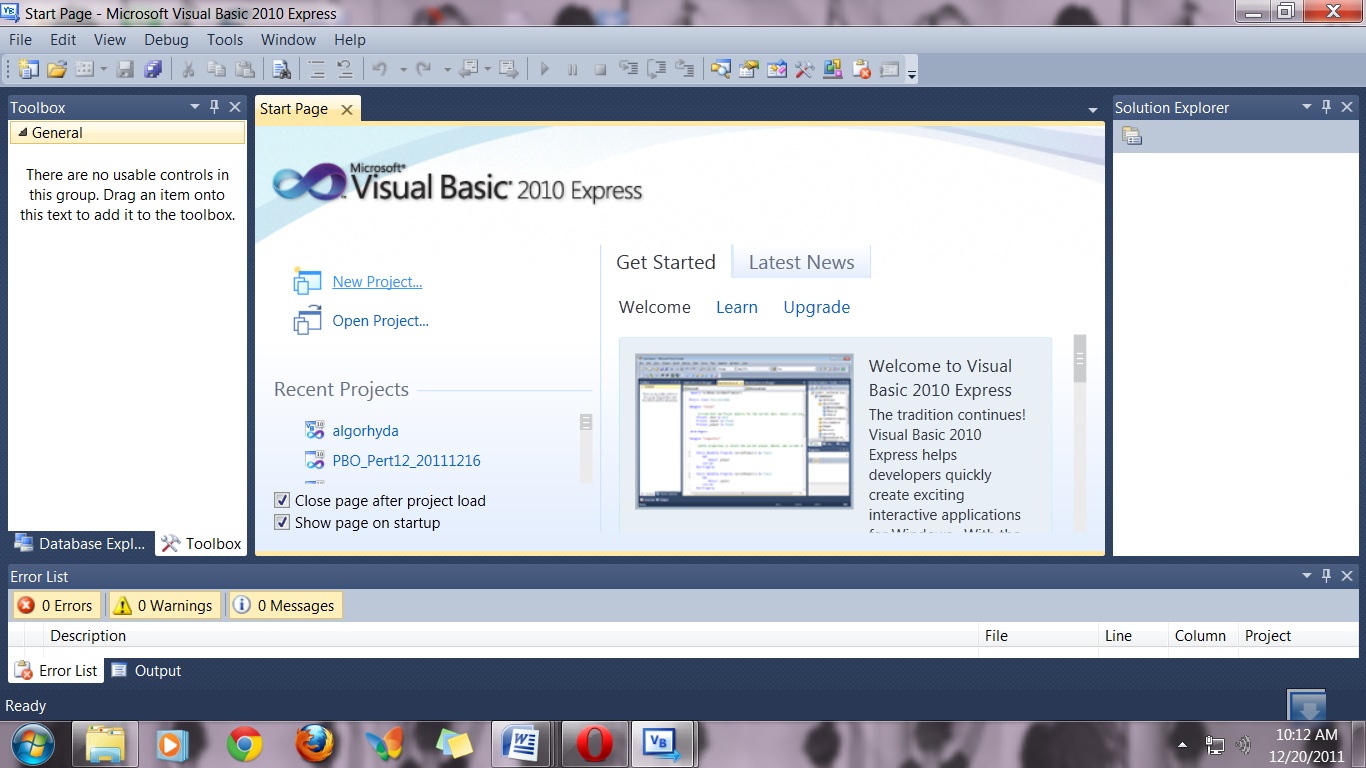Viewport: 1366px width, 768px height.
Task: Open the Debug menu
Action: [166, 40]
